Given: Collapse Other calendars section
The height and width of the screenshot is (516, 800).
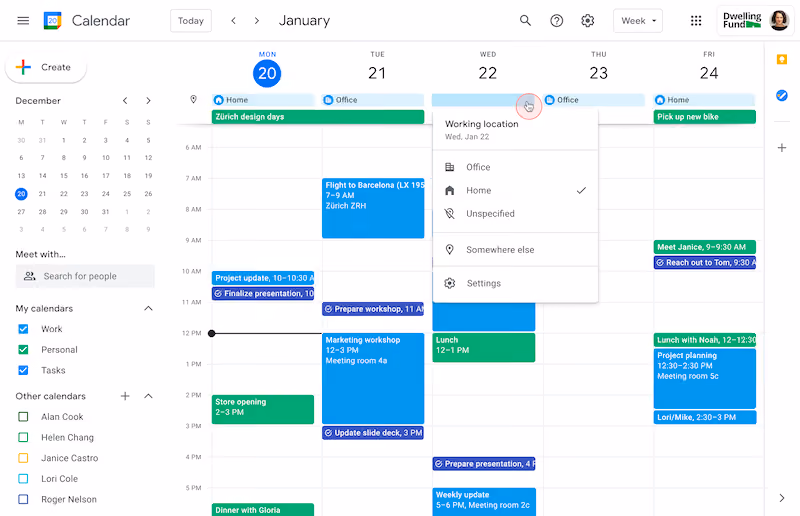Looking at the screenshot, I should [148, 396].
